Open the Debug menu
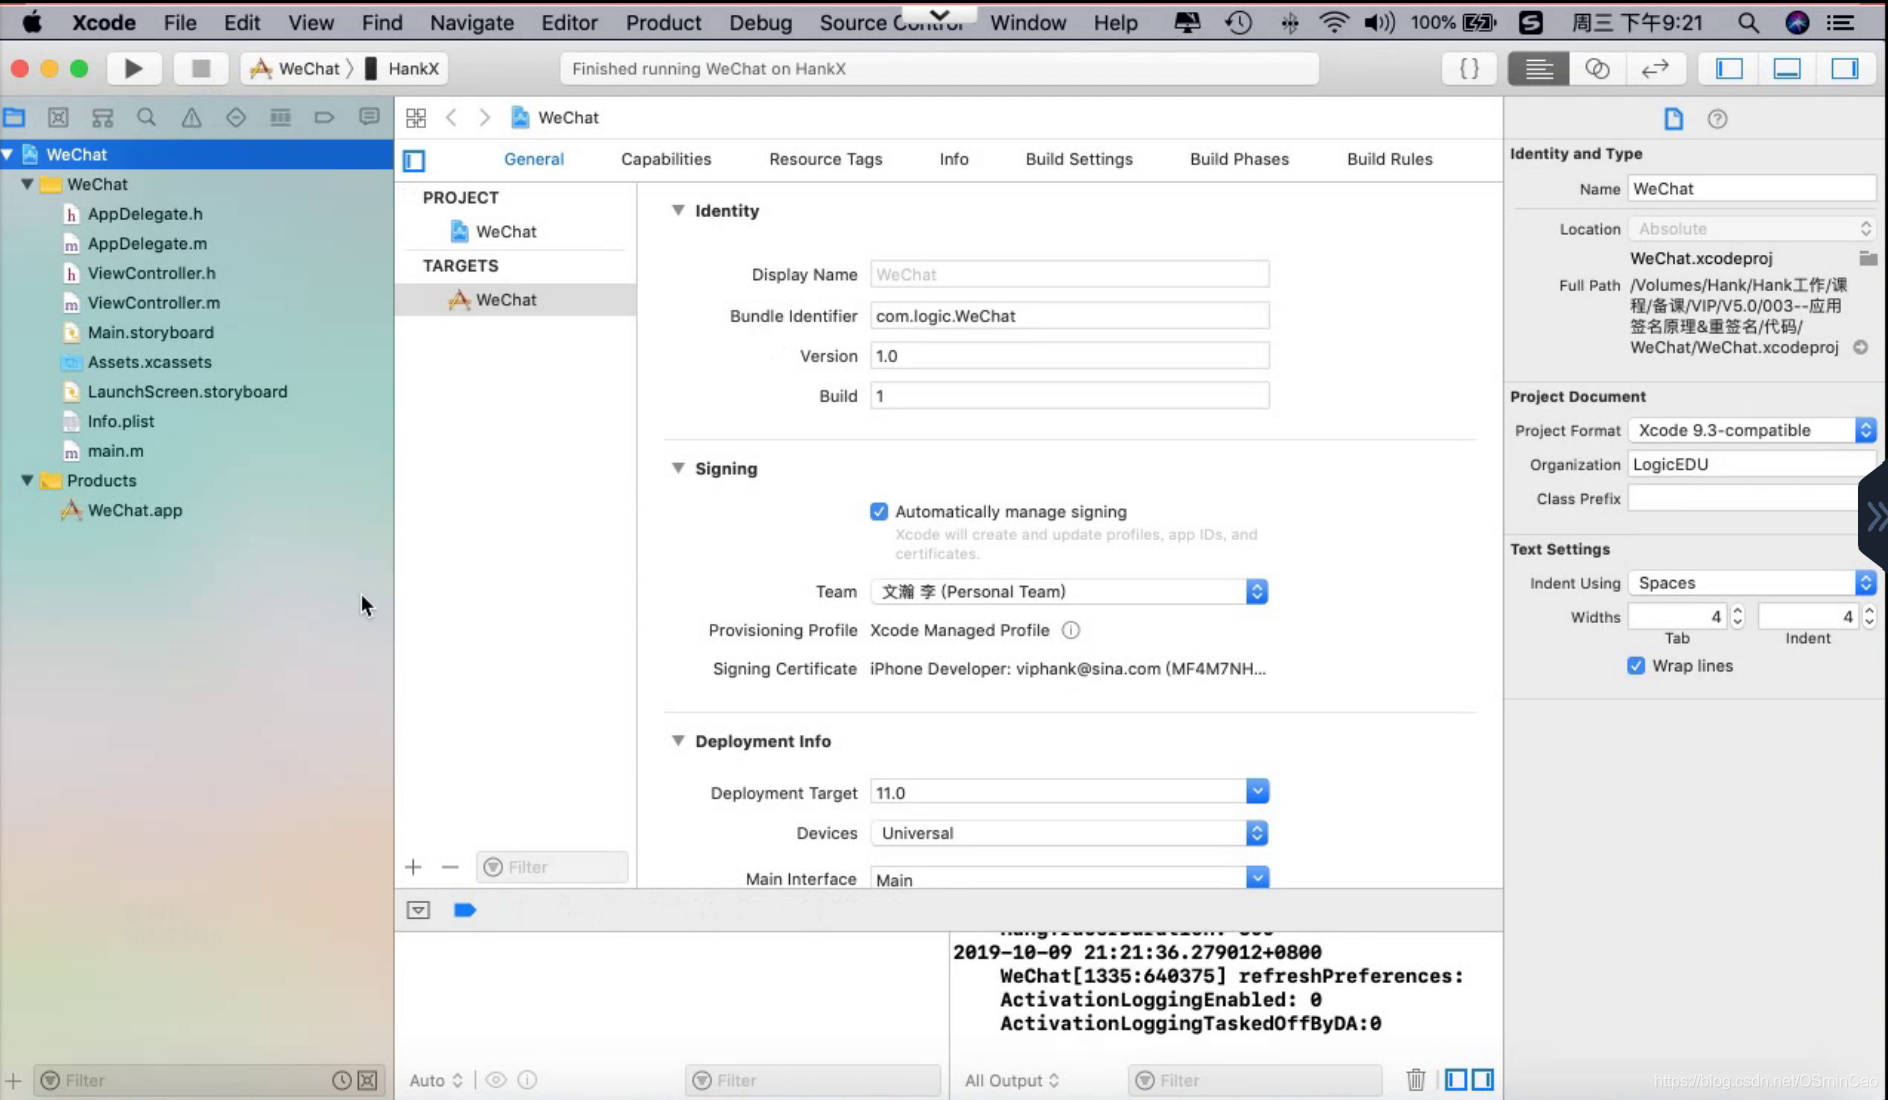 (760, 22)
